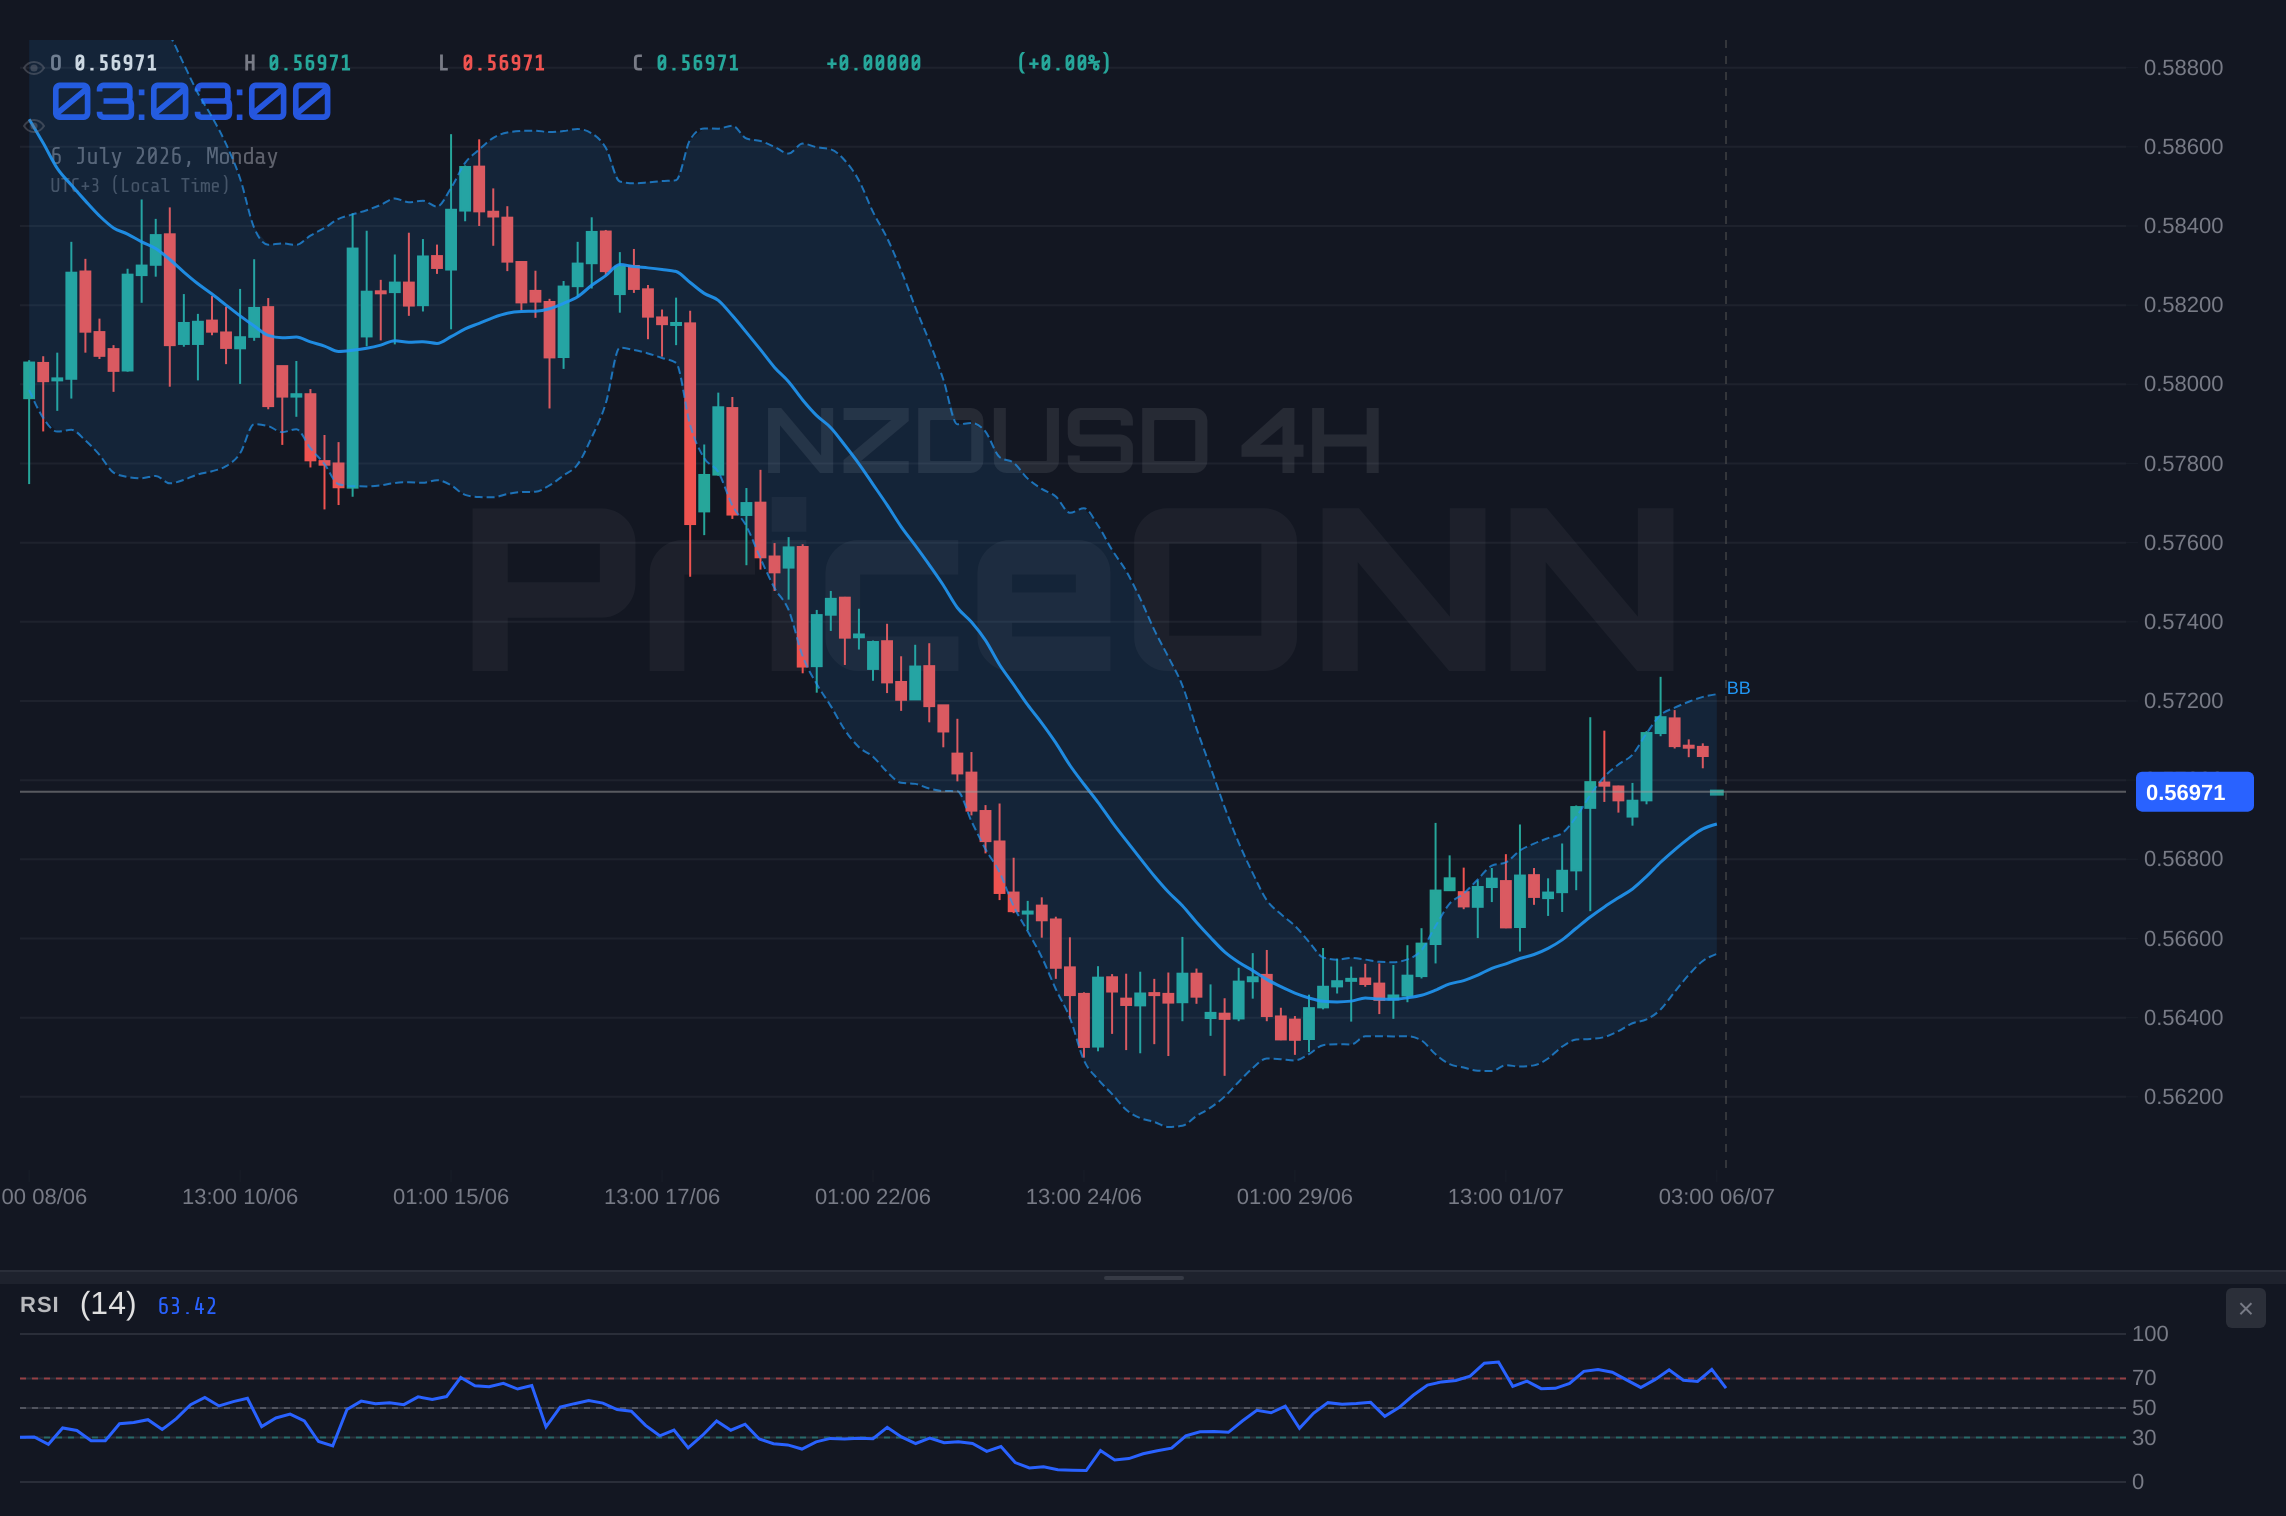Toggle the eye icon left of the 03:03:00 timer

[x=33, y=126]
